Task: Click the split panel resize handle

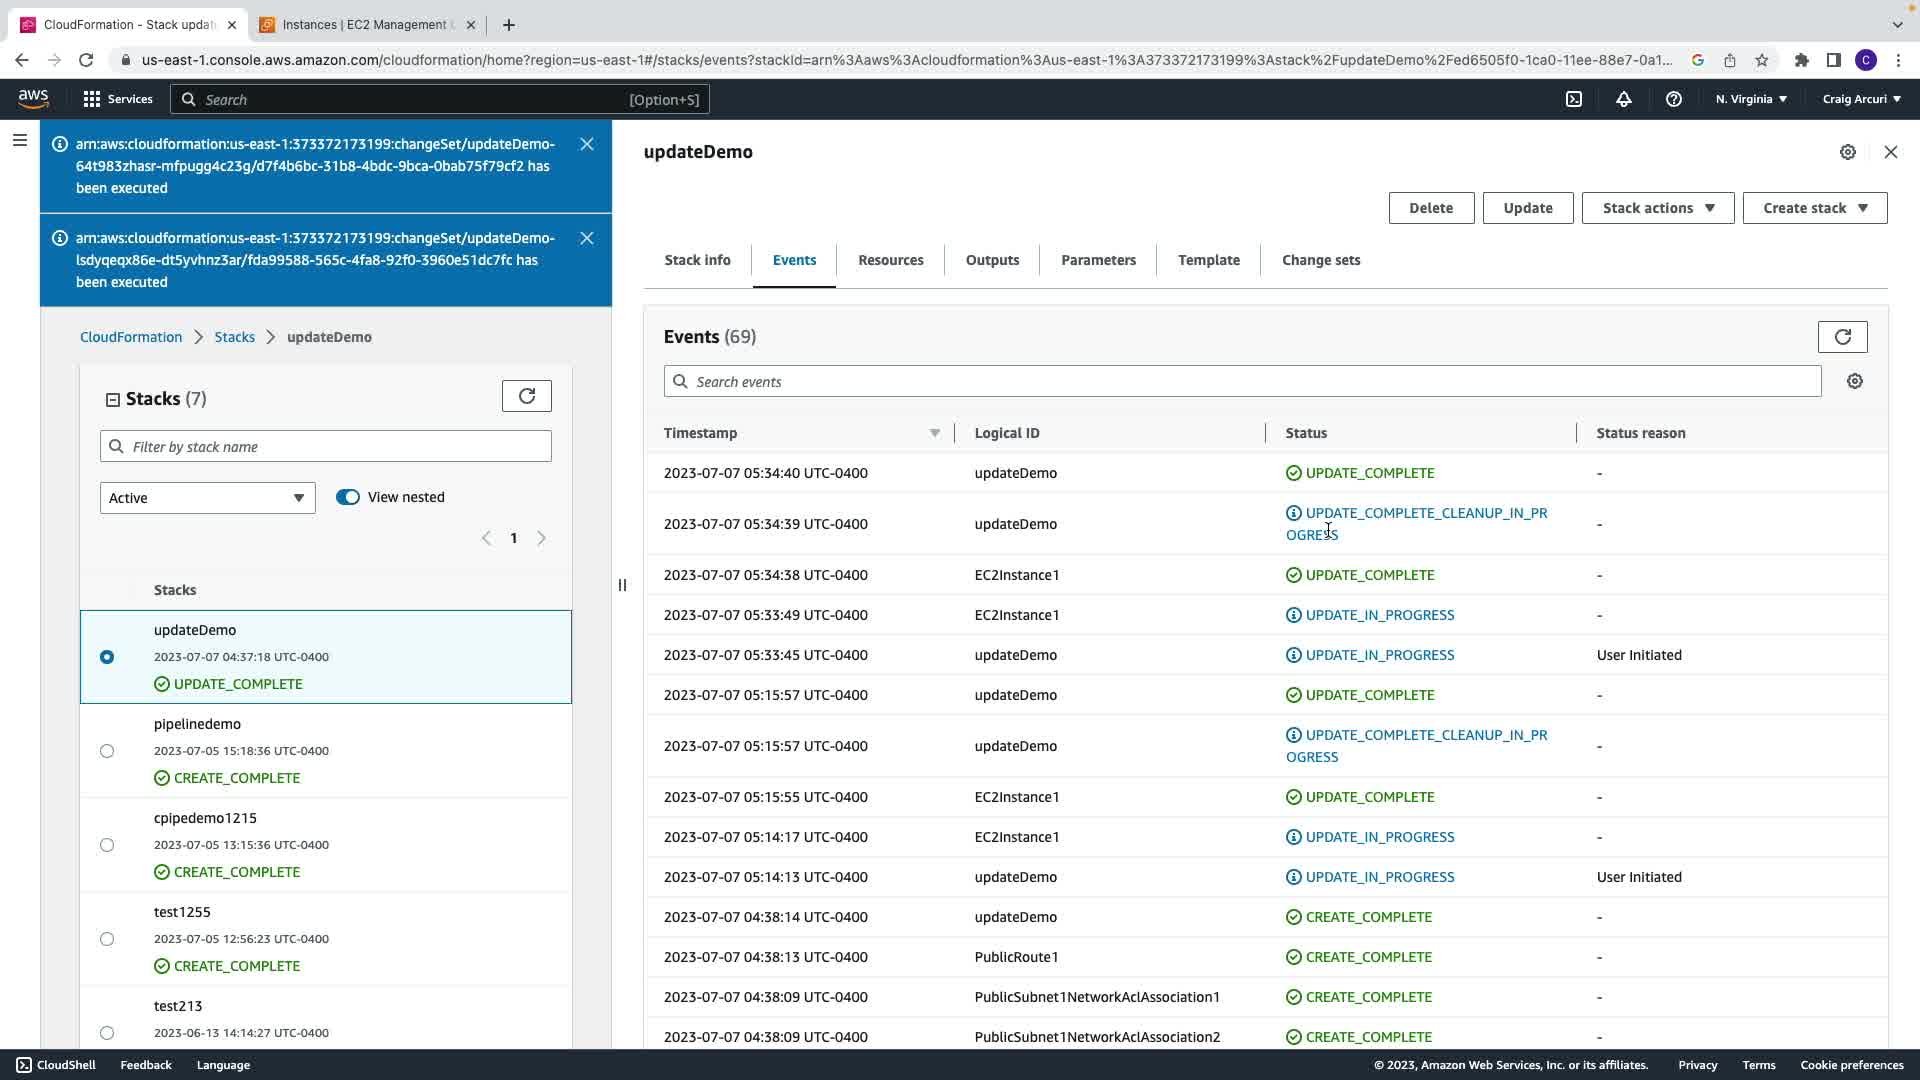Action: (622, 585)
